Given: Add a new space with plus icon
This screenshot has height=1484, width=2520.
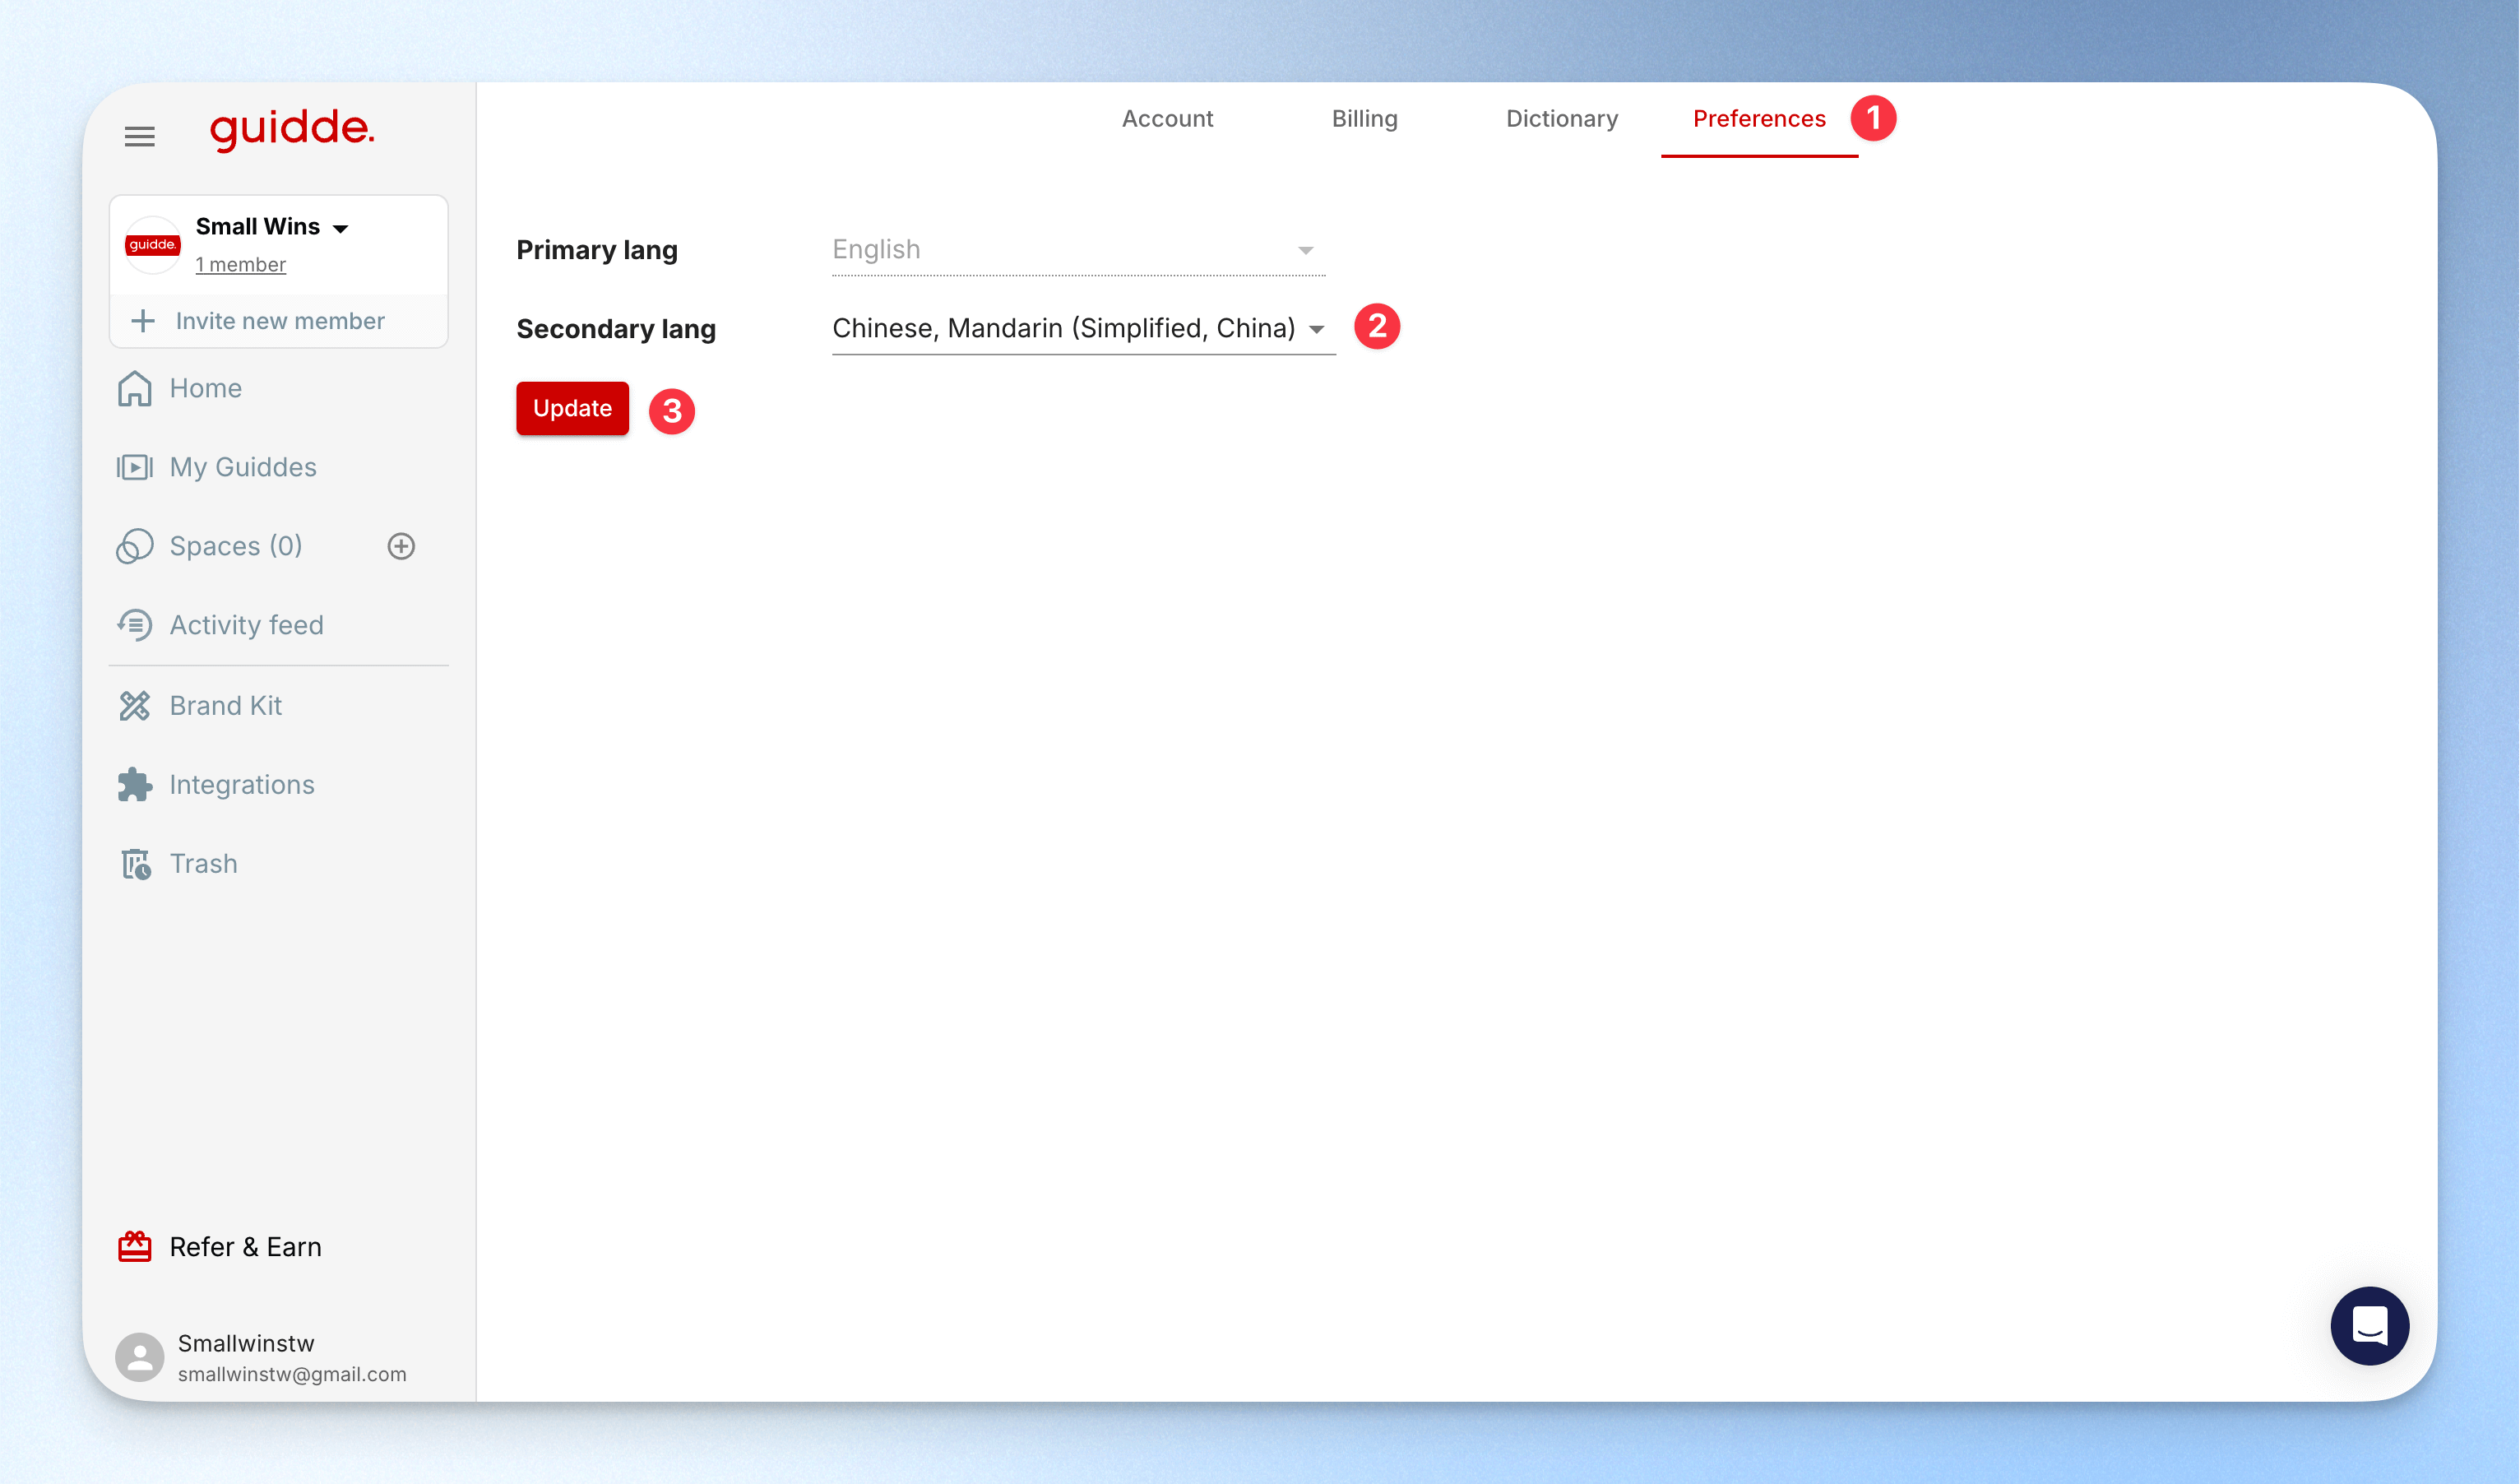Looking at the screenshot, I should [401, 546].
